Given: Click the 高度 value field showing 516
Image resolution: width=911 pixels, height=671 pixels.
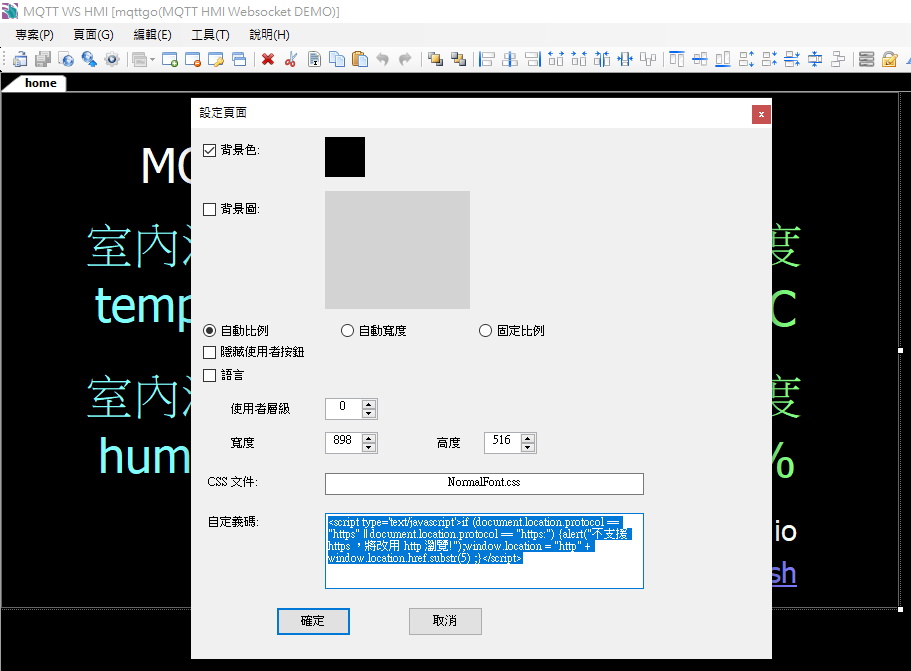Looking at the screenshot, I should tap(503, 443).
